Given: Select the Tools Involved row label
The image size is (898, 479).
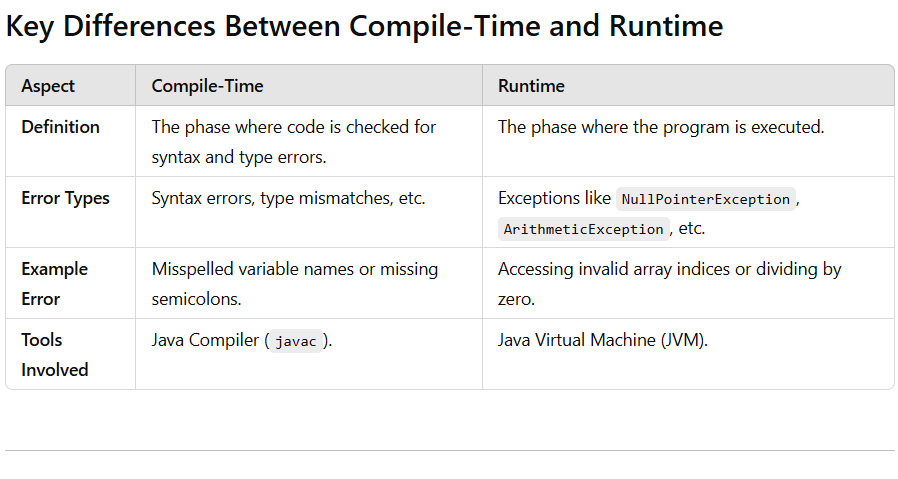Looking at the screenshot, I should [54, 355].
